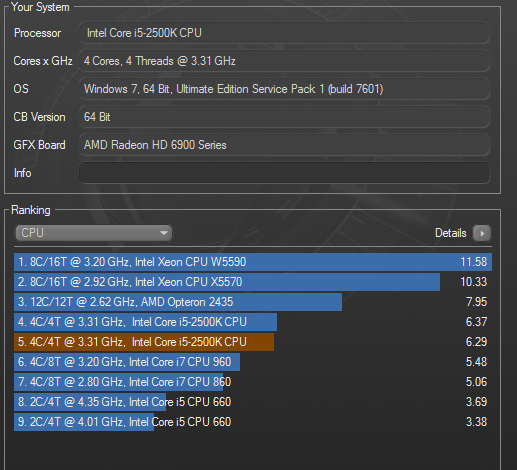Click the score value 7.95
This screenshot has width=517, height=470.
(476, 302)
